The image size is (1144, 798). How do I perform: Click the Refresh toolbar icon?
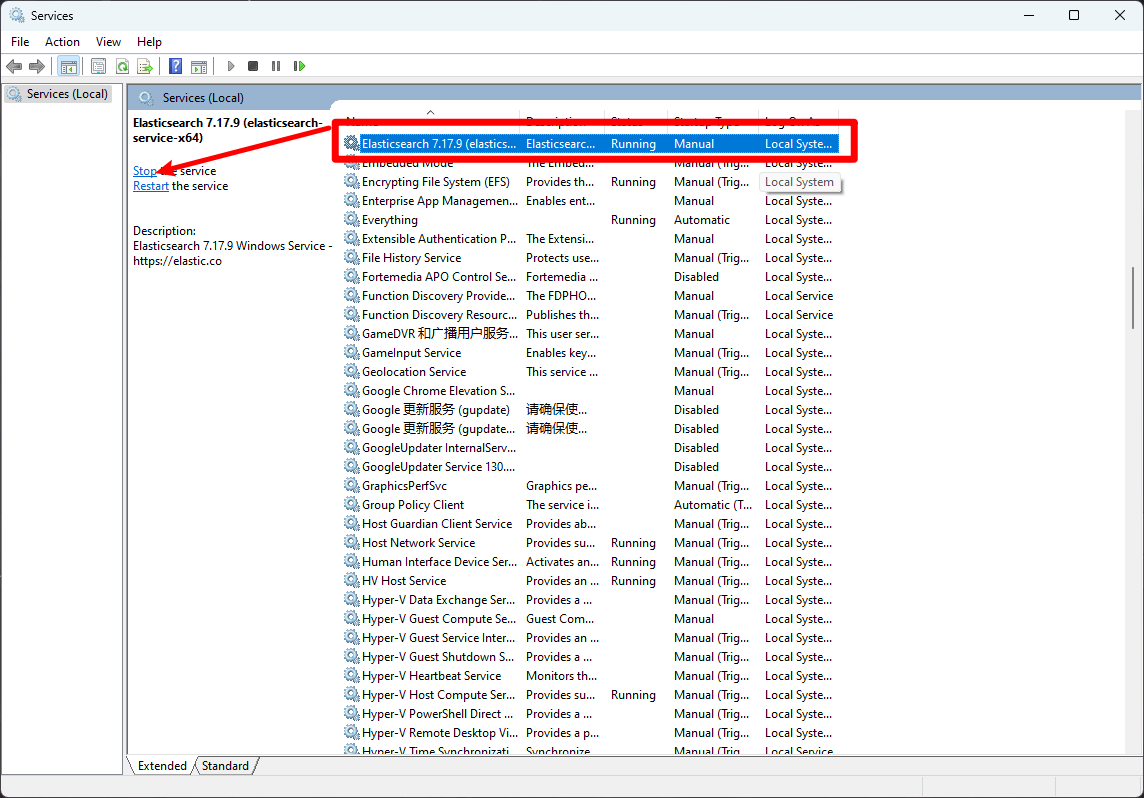point(123,66)
